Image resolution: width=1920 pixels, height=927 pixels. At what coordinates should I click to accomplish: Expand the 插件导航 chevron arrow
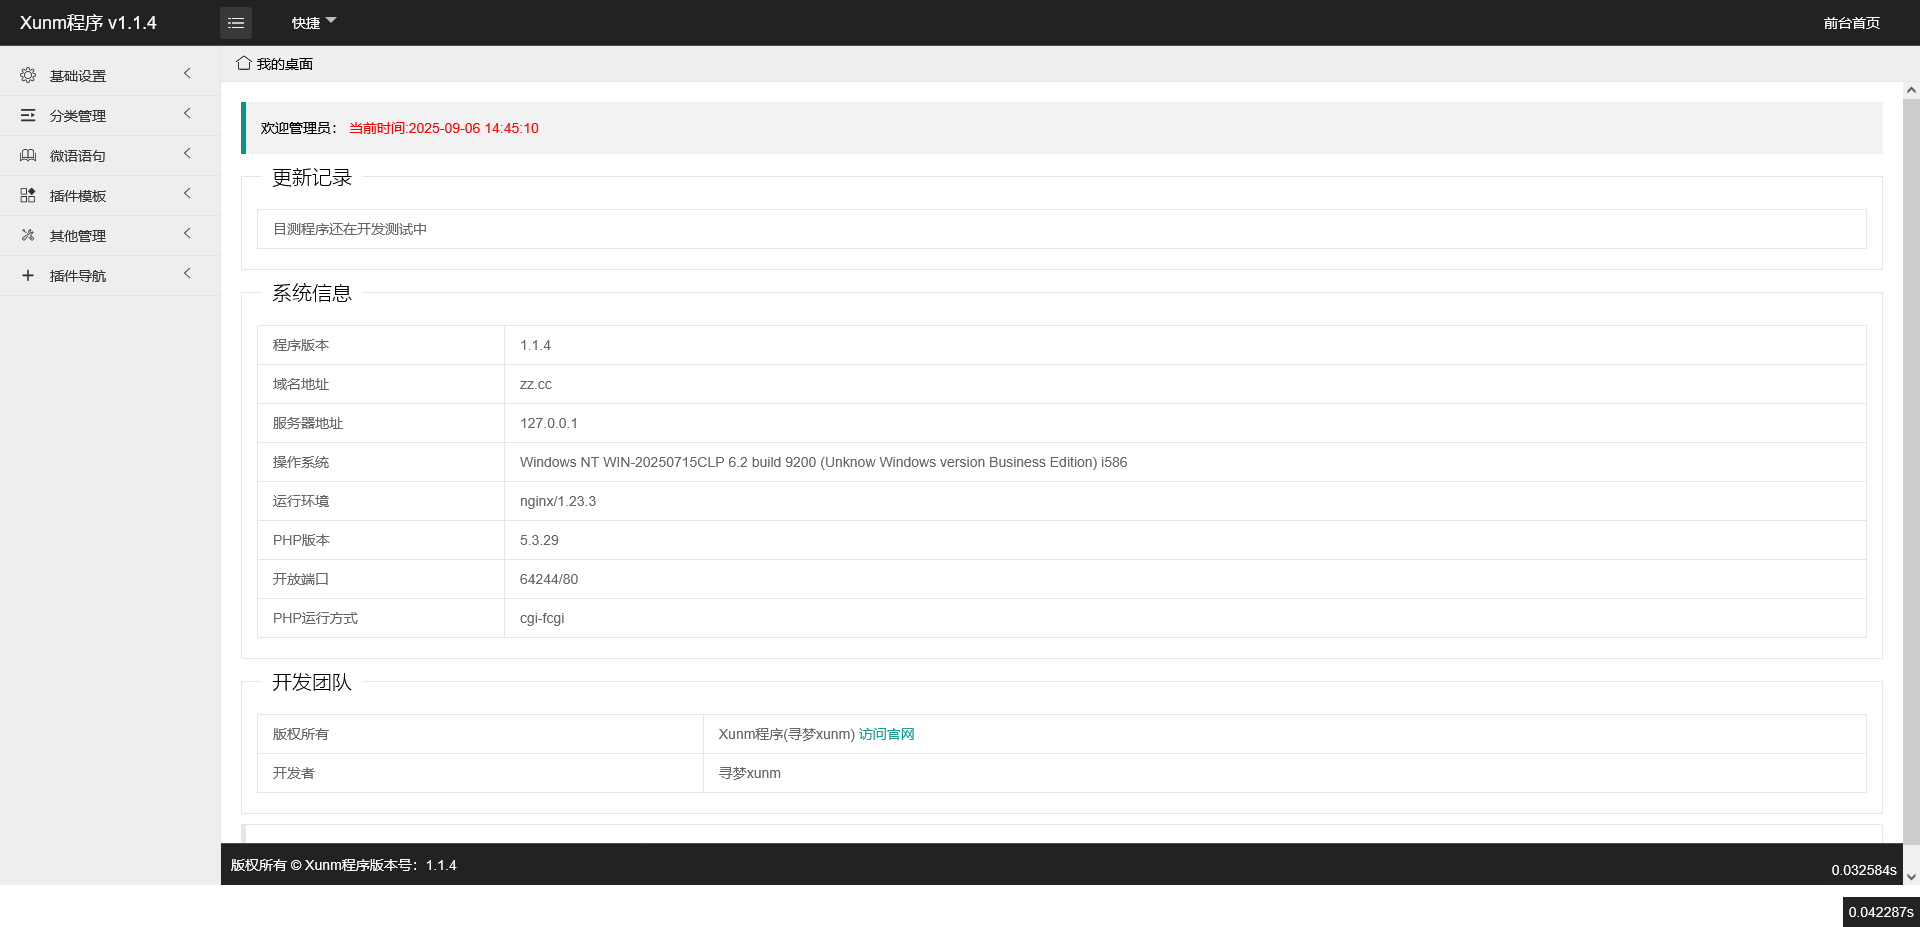coord(187,274)
